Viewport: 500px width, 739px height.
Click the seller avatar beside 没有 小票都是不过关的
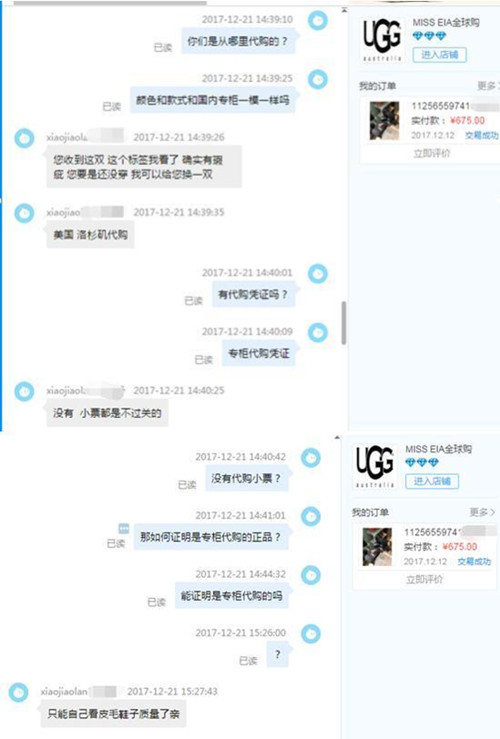[x=24, y=391]
